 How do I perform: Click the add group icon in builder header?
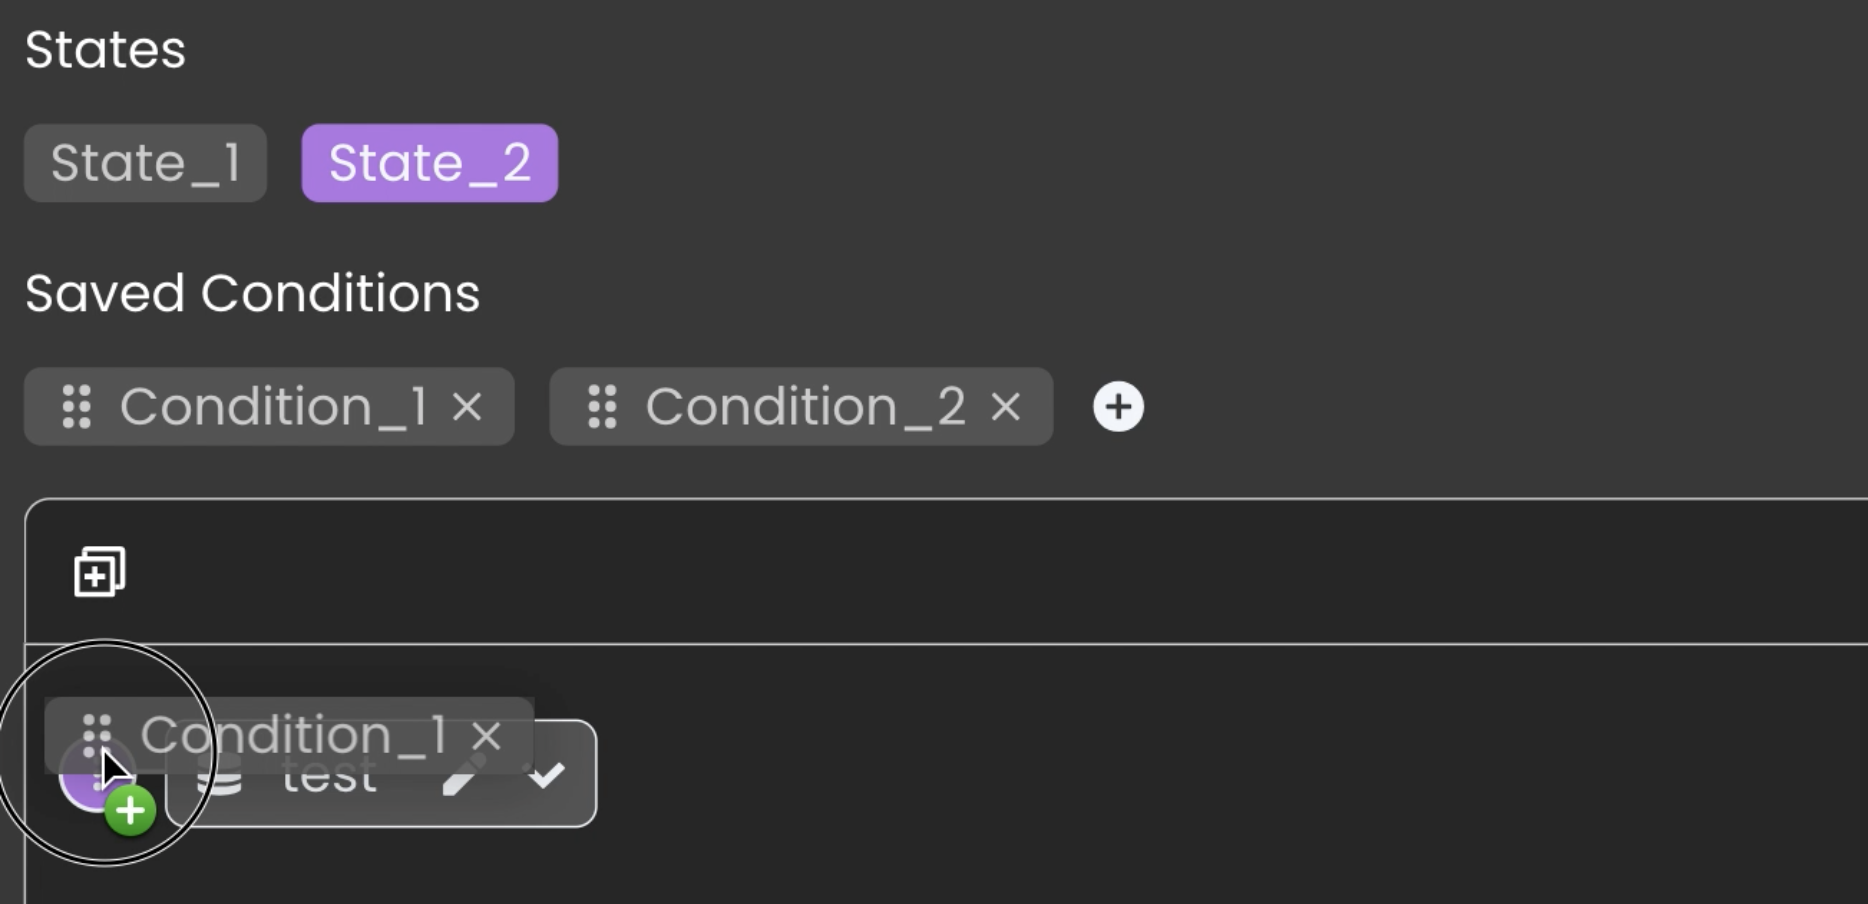[100, 572]
